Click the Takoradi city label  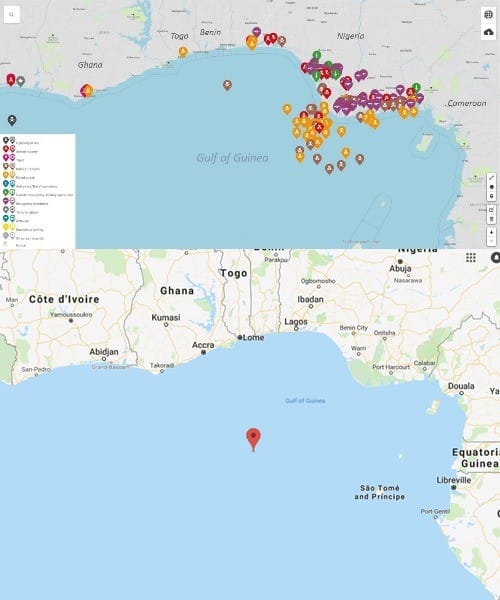tap(162, 365)
